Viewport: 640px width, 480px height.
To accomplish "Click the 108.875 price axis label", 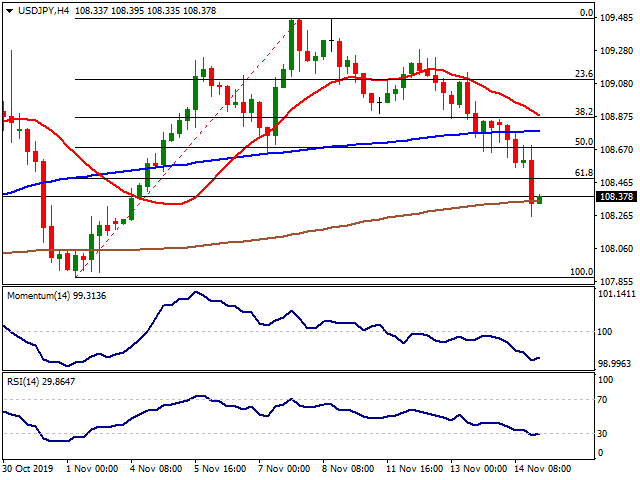I will point(616,117).
